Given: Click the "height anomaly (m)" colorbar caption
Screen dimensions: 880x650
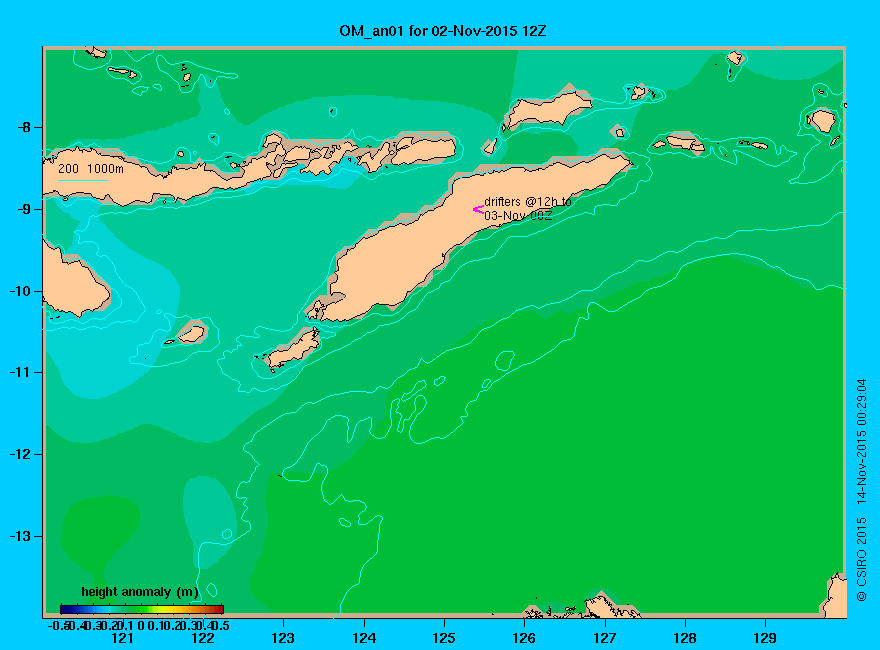Looking at the screenshot, I should click(x=140, y=592).
